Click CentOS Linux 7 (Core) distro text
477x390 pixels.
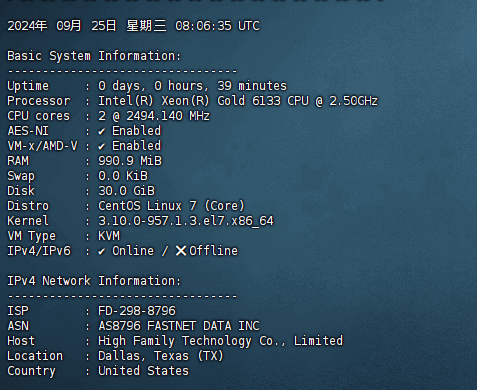click(171, 206)
